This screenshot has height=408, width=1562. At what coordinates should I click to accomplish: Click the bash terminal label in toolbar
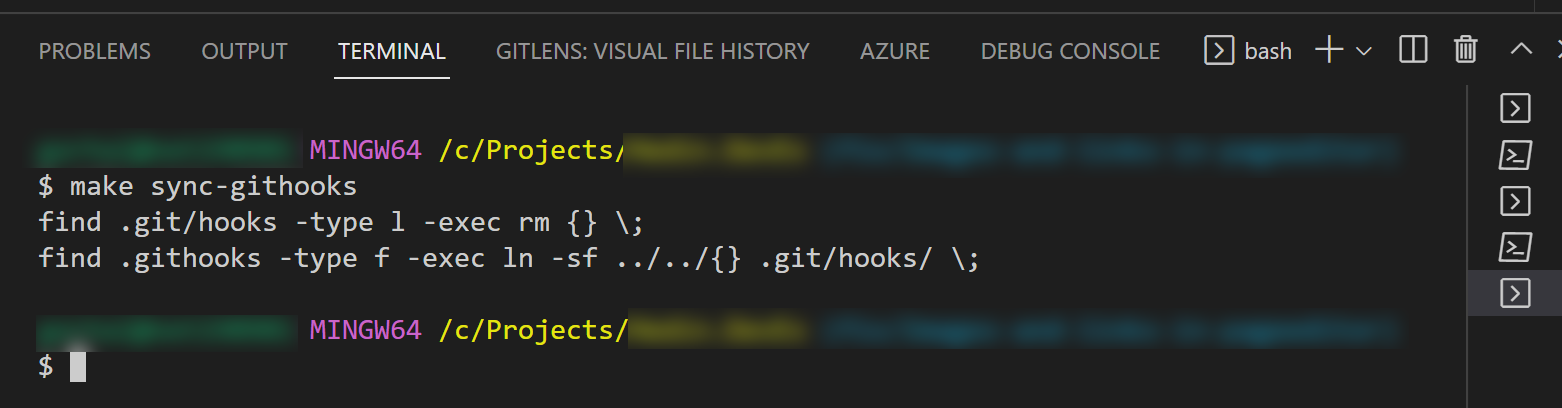1268,51
